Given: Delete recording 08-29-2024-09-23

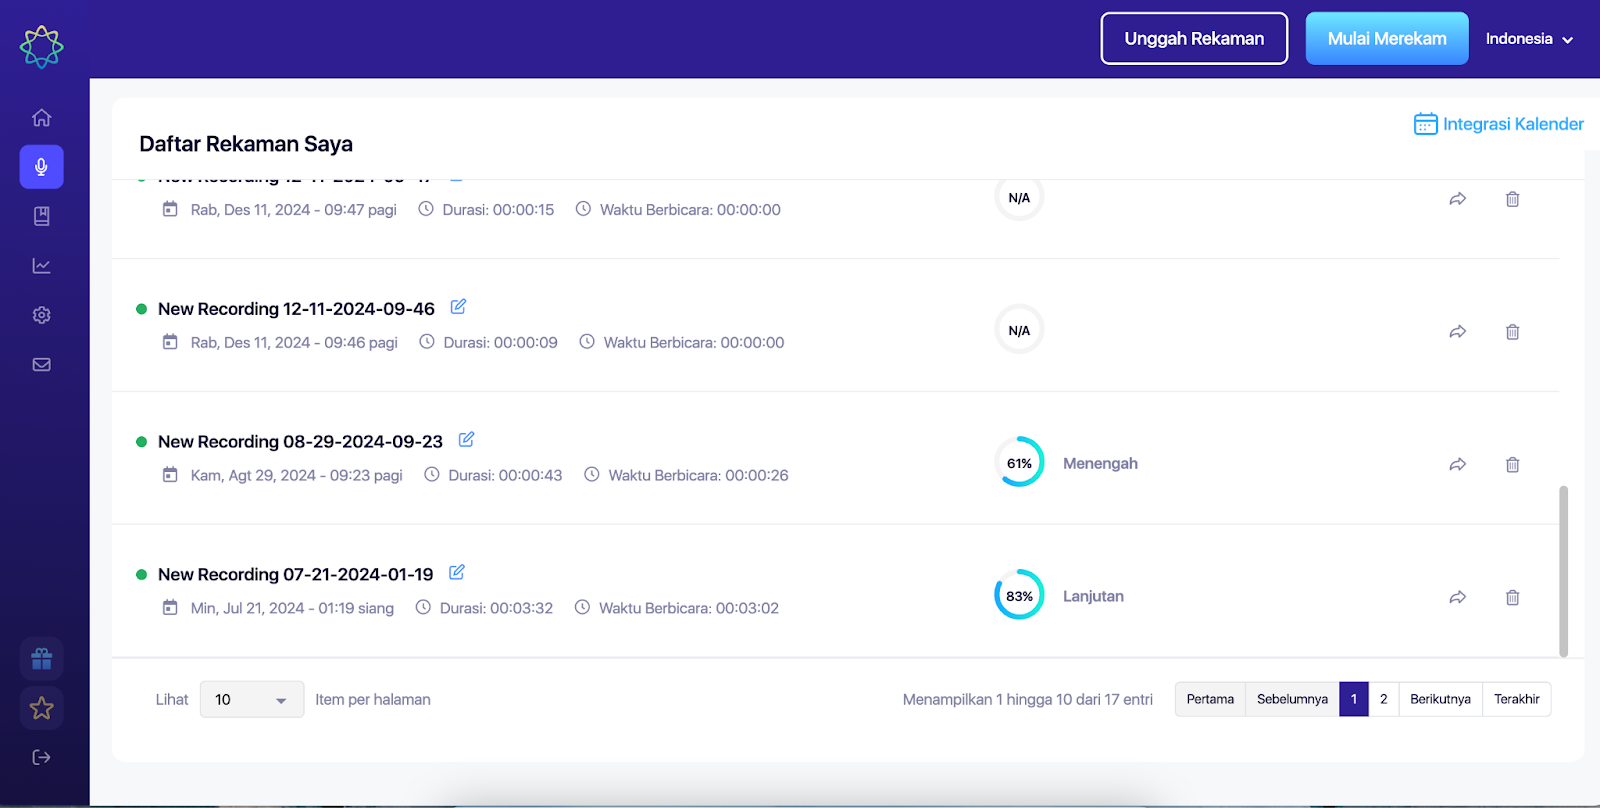Looking at the screenshot, I should (1513, 465).
